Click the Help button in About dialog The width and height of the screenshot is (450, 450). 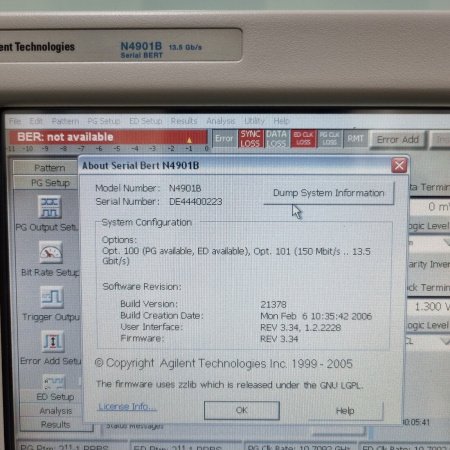pos(345,411)
